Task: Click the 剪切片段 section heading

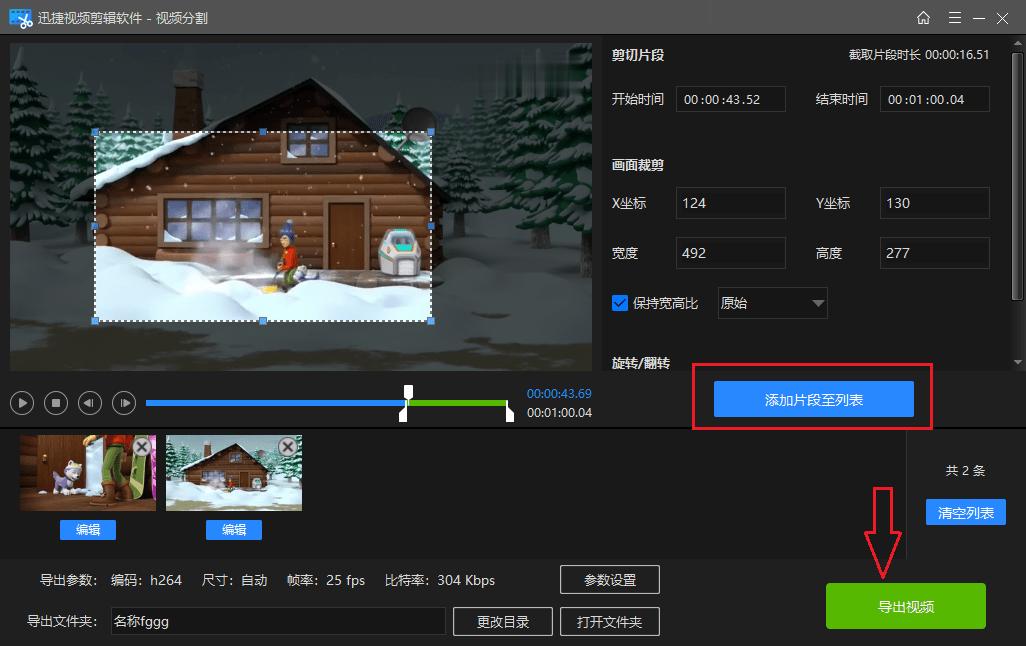Action: (637, 55)
